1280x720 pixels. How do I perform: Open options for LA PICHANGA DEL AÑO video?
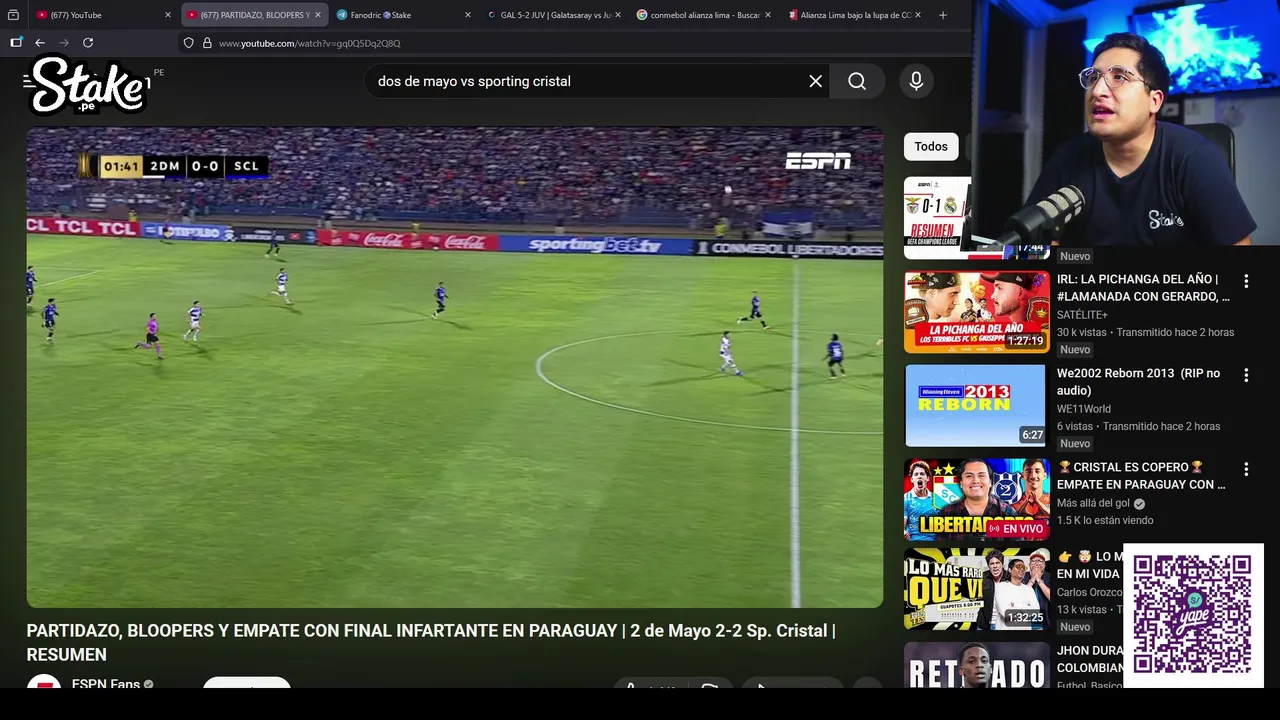pos(1246,281)
